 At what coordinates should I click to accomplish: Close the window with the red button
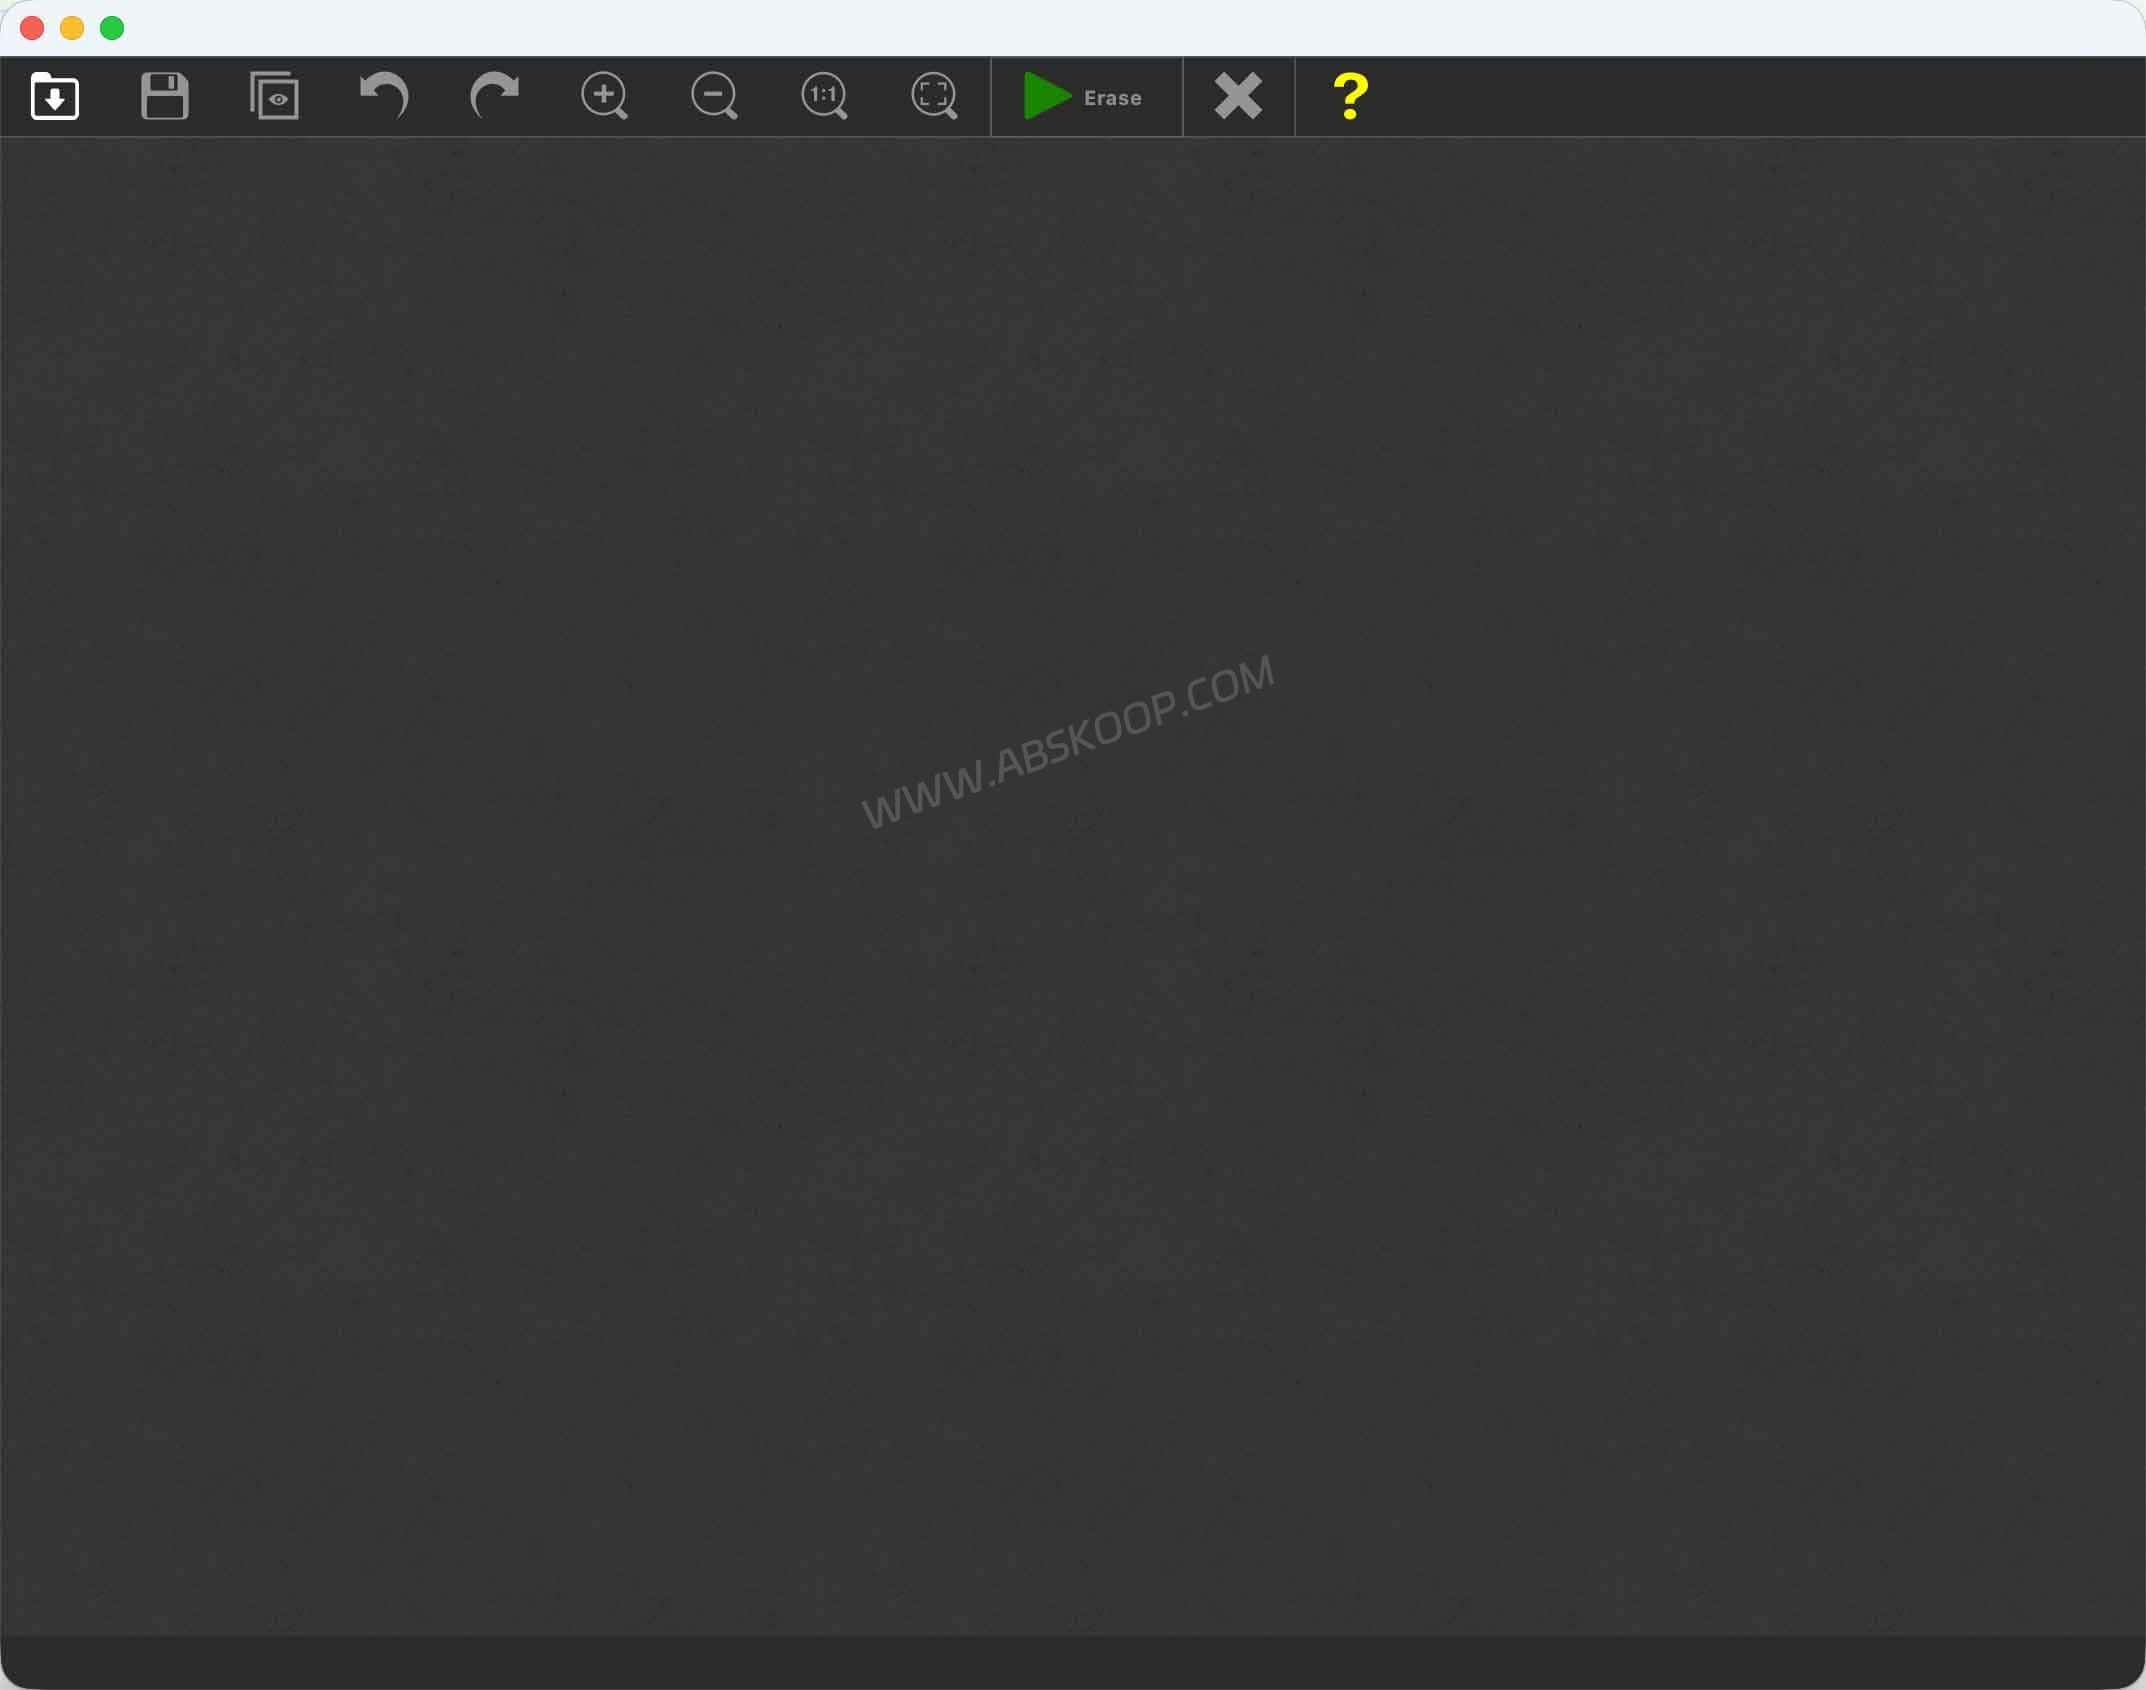32,28
